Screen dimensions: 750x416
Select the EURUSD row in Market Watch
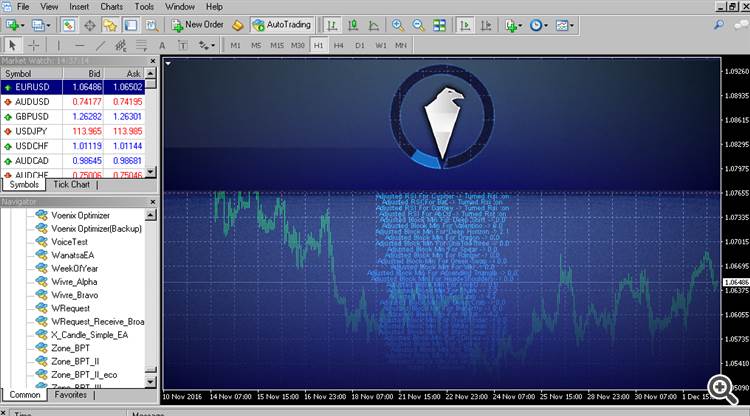pyautogui.click(x=73, y=87)
